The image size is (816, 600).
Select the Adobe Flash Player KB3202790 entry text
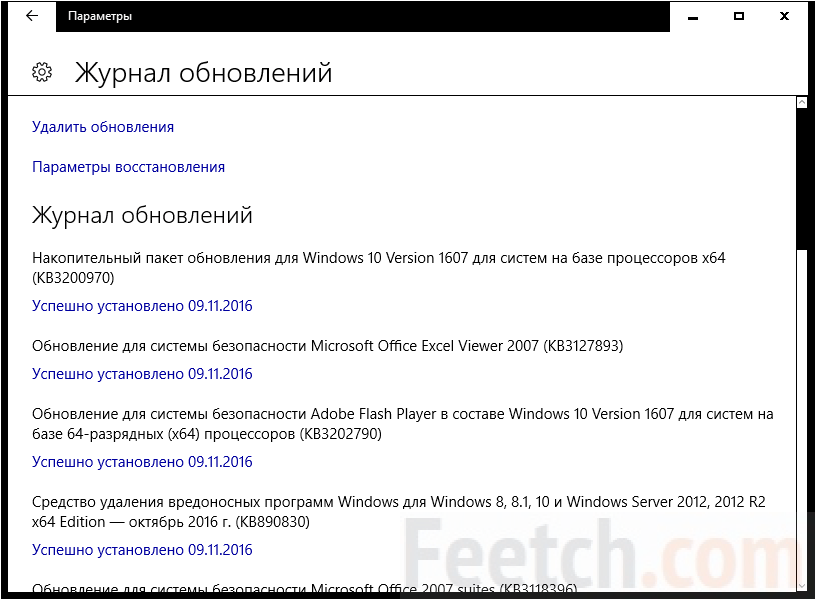click(403, 424)
